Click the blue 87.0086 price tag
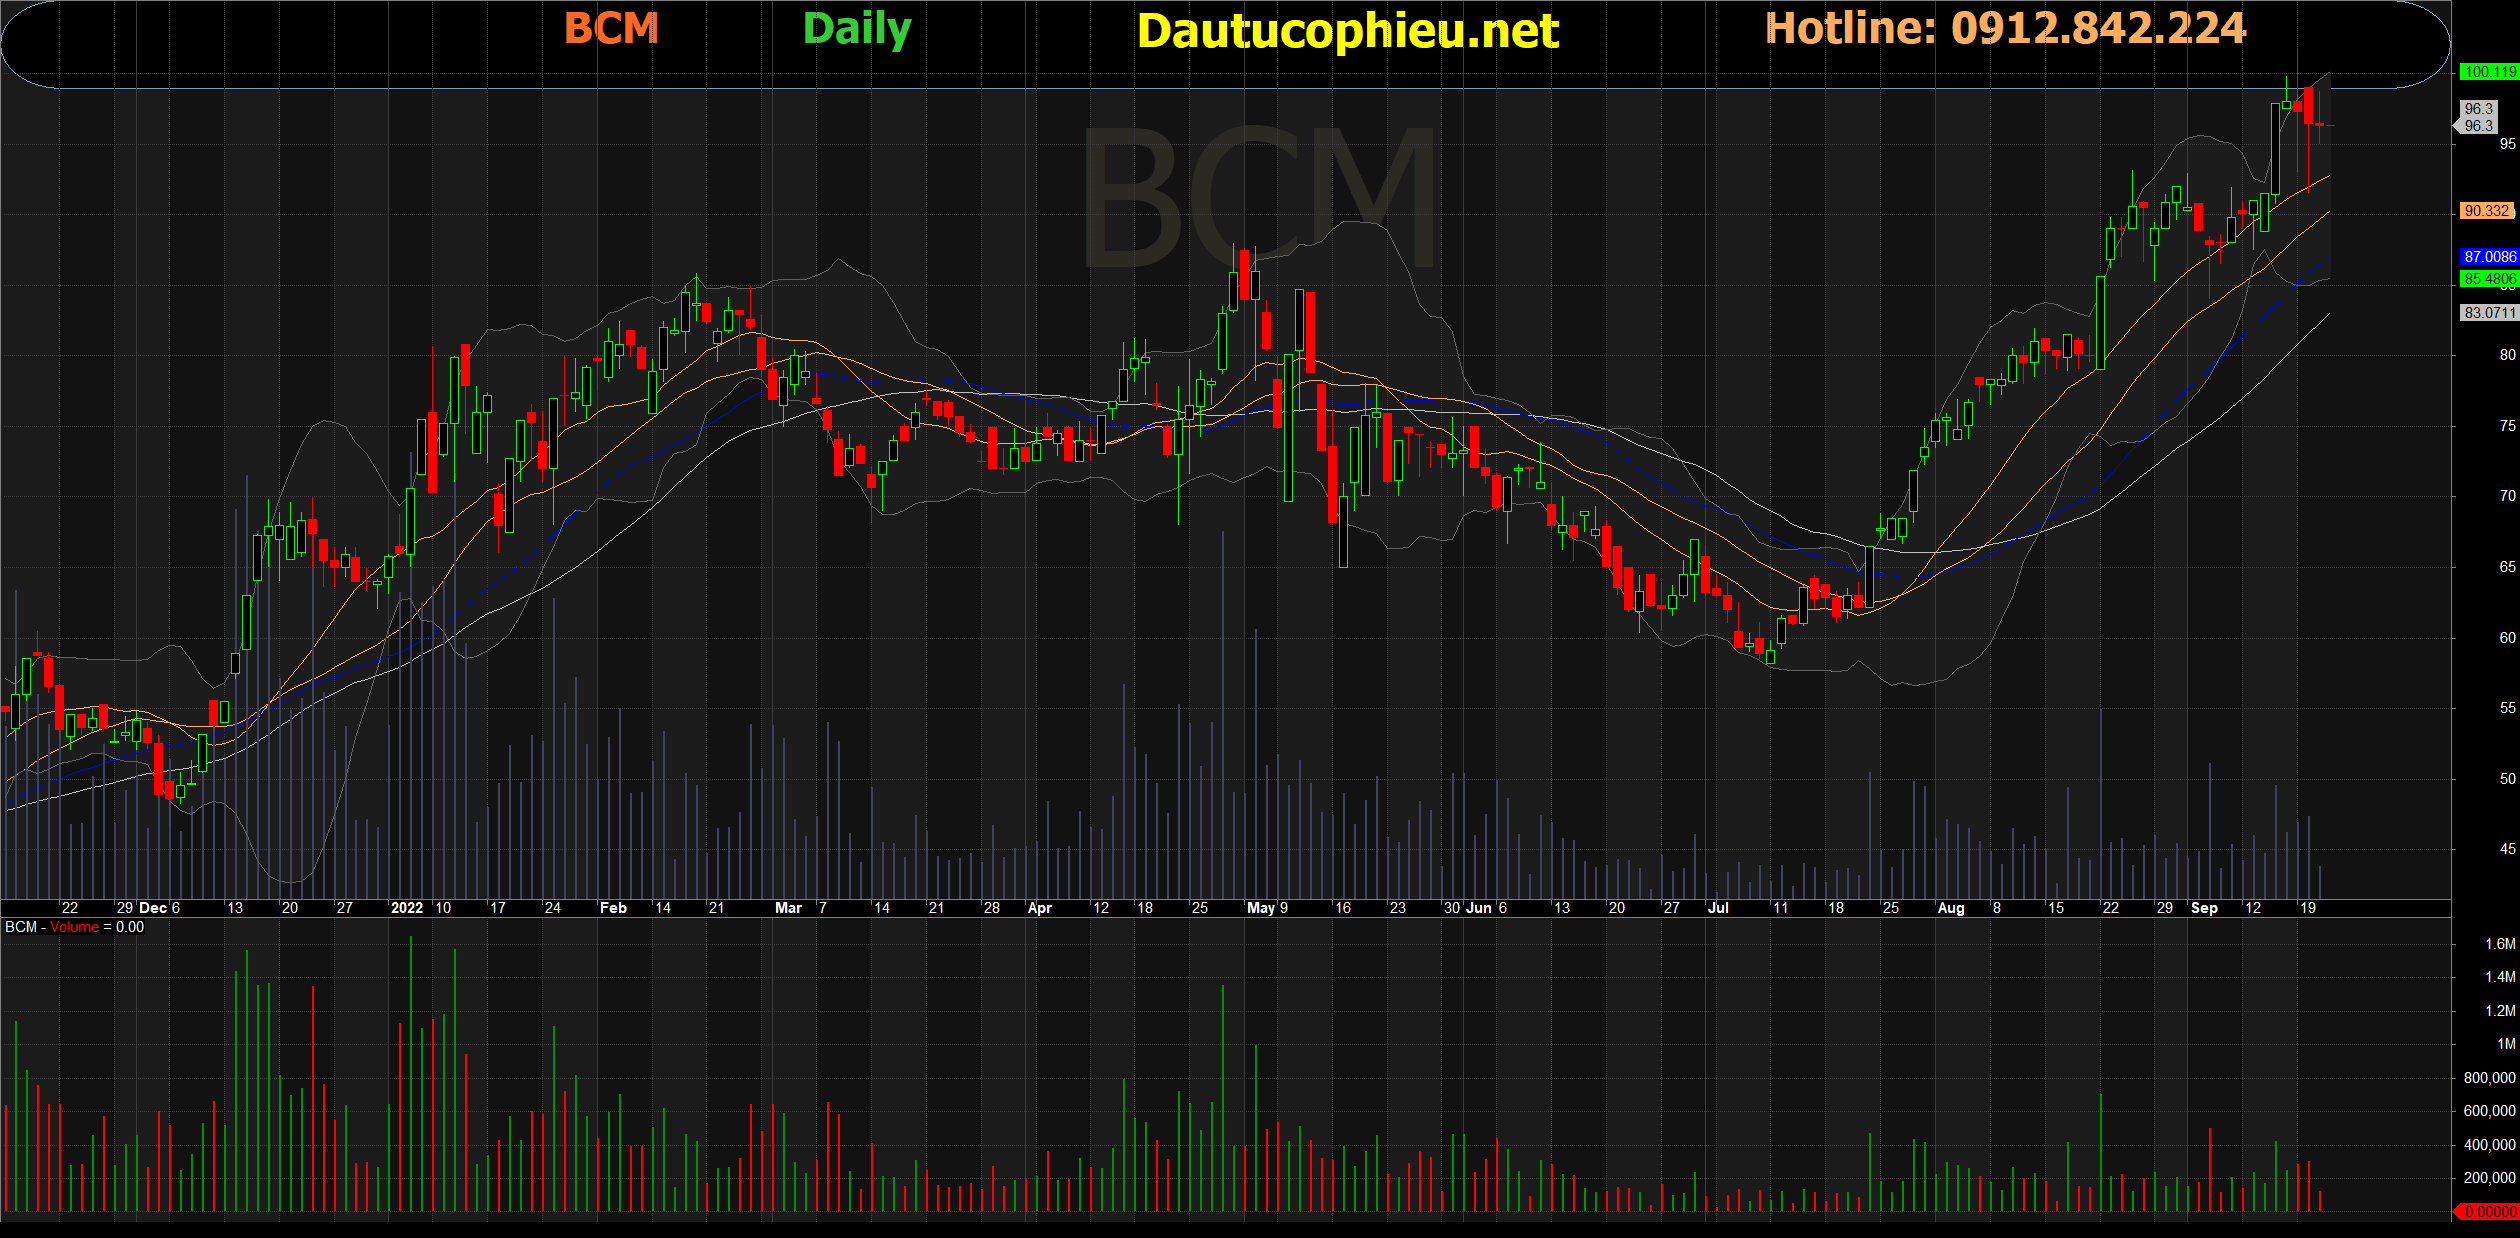Viewport: 2520px width, 1238px height. [2489, 257]
